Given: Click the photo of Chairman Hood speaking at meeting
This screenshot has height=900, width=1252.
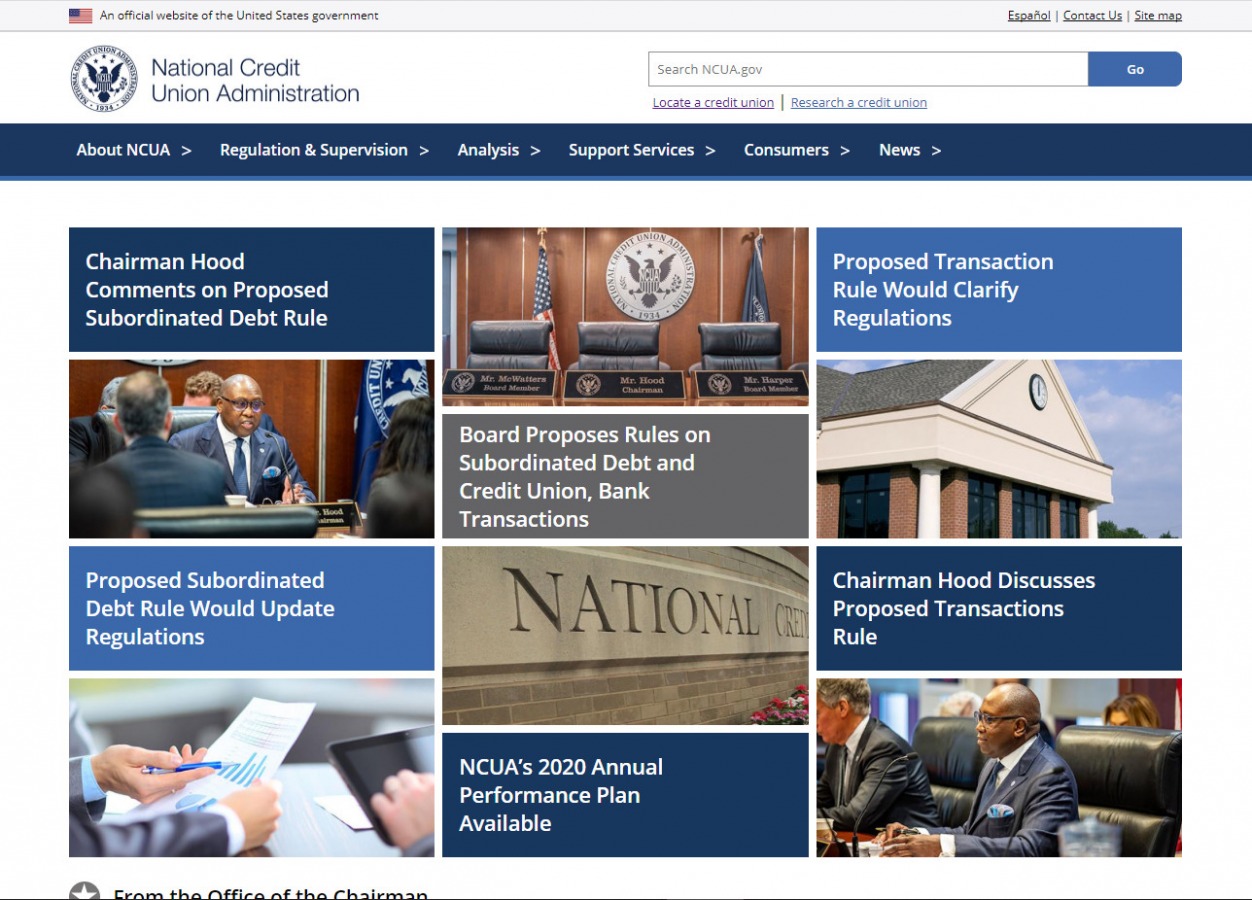Looking at the screenshot, I should [252, 449].
